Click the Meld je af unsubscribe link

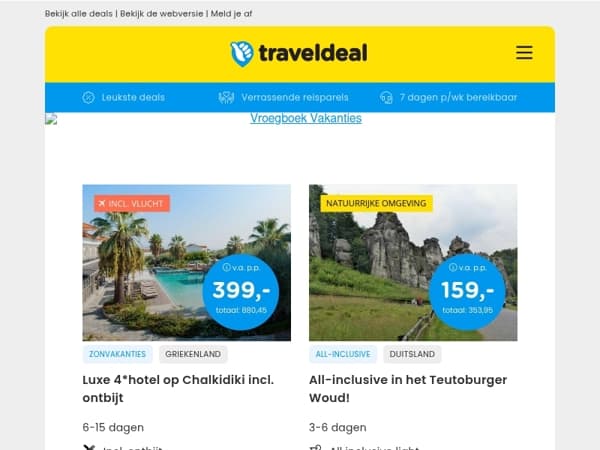pos(231,14)
